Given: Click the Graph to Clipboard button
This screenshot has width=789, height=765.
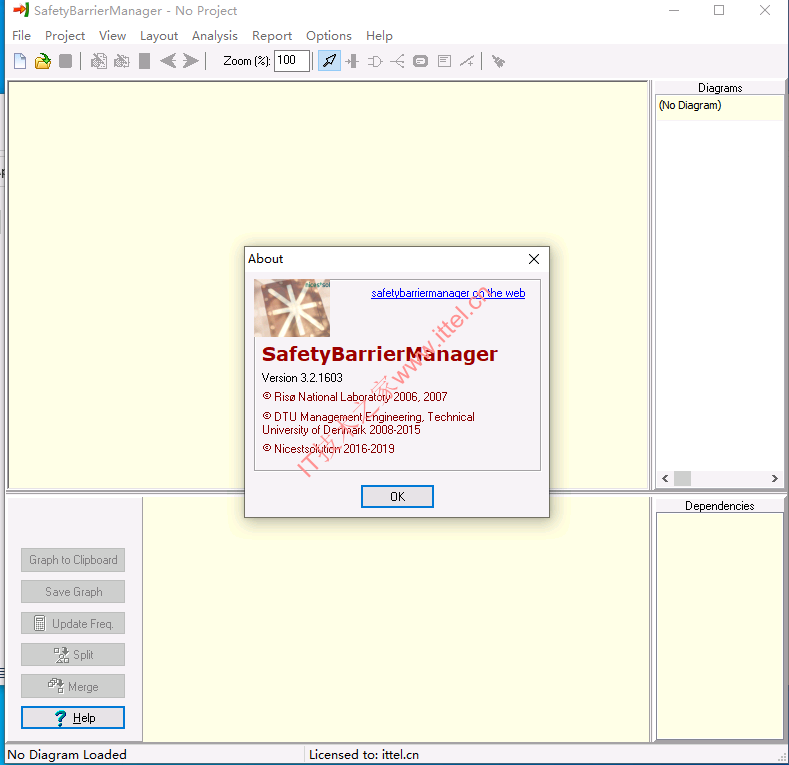Looking at the screenshot, I should (x=73, y=560).
